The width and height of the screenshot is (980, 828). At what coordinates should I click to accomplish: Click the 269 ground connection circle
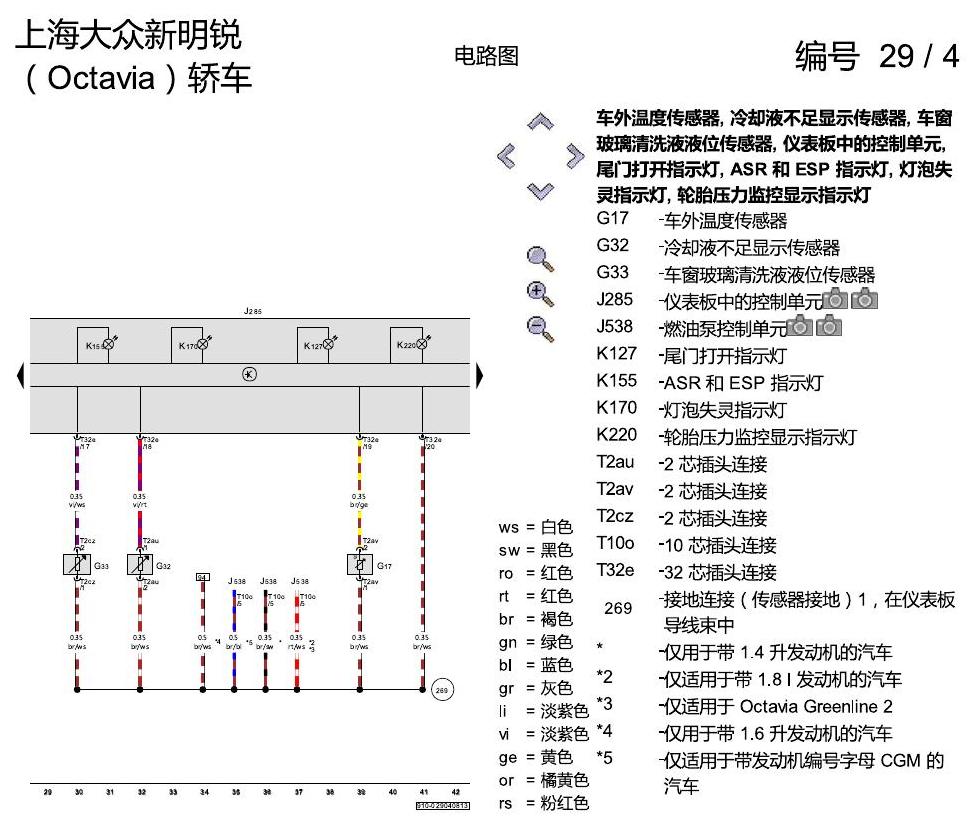pos(442,690)
